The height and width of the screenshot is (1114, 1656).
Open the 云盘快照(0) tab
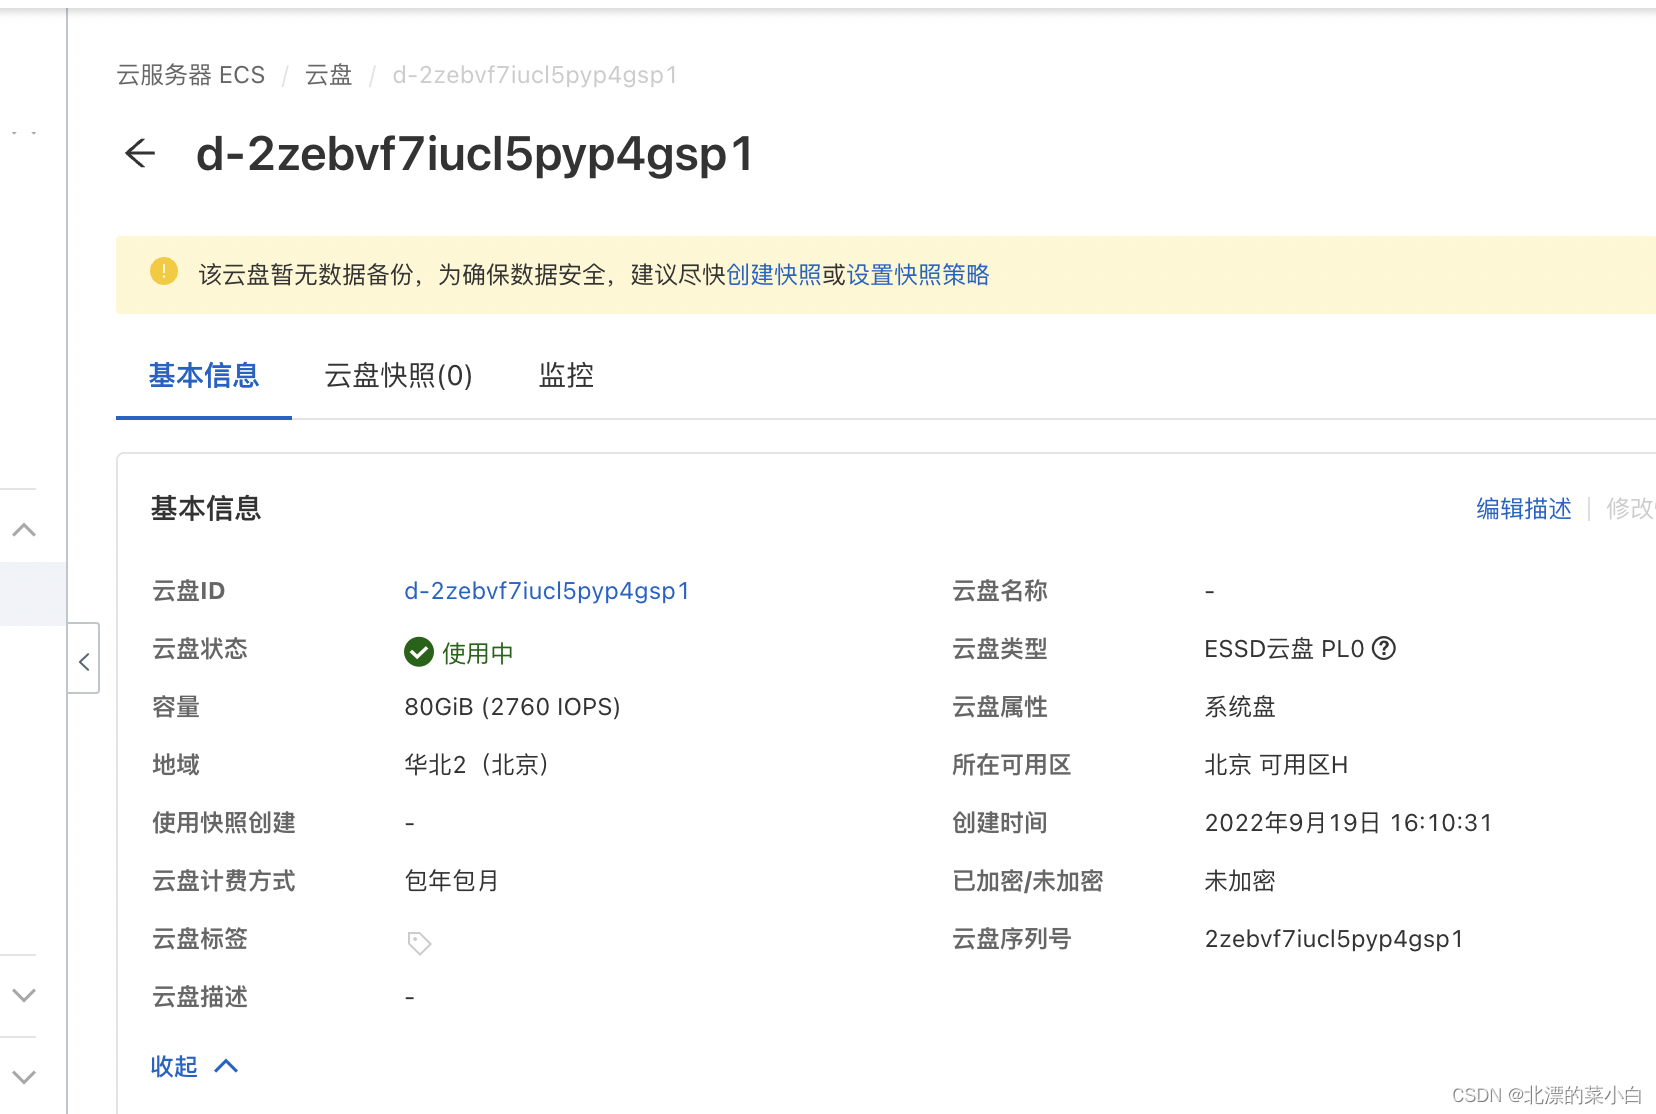coord(398,375)
